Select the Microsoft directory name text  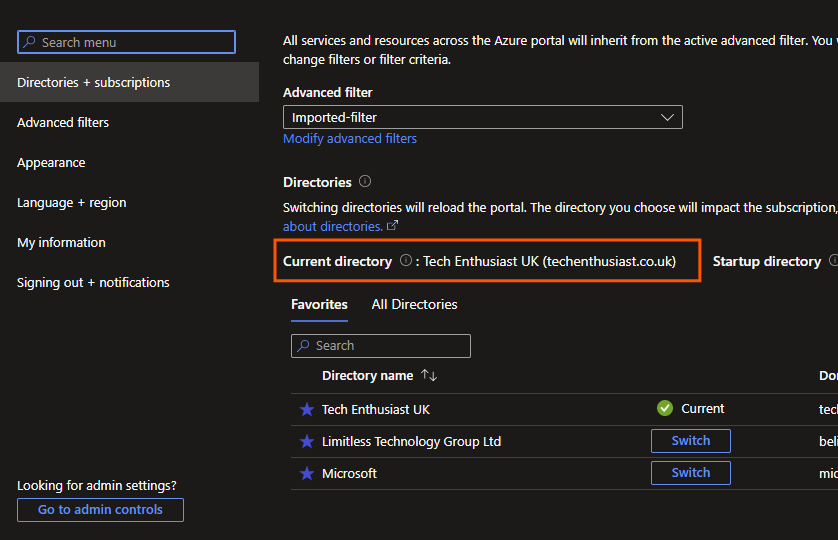pyautogui.click(x=349, y=474)
